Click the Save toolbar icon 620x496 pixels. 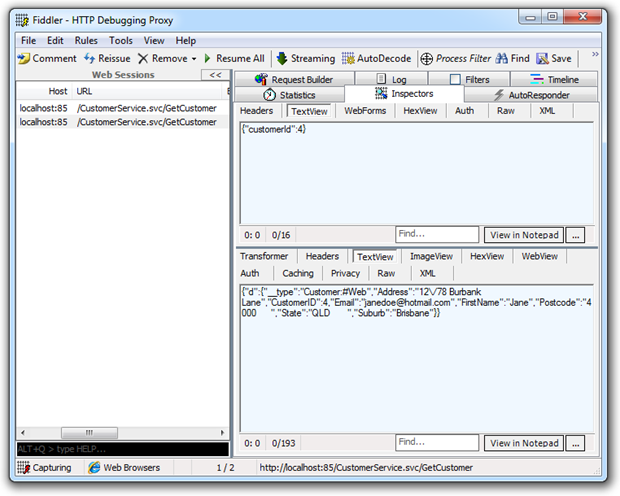542,59
